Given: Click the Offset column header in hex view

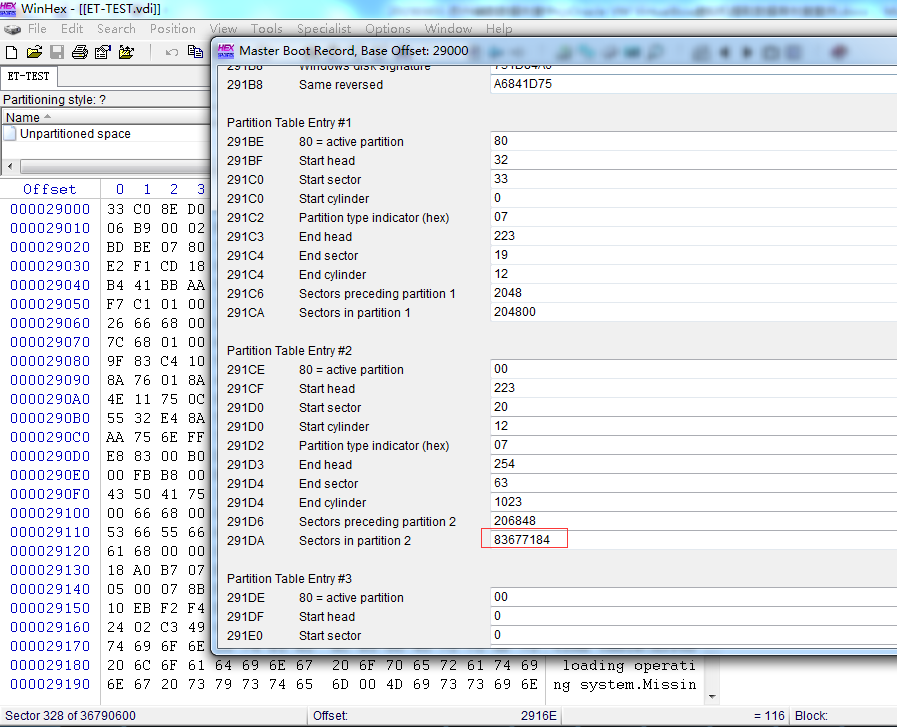Looking at the screenshot, I should pos(50,189).
